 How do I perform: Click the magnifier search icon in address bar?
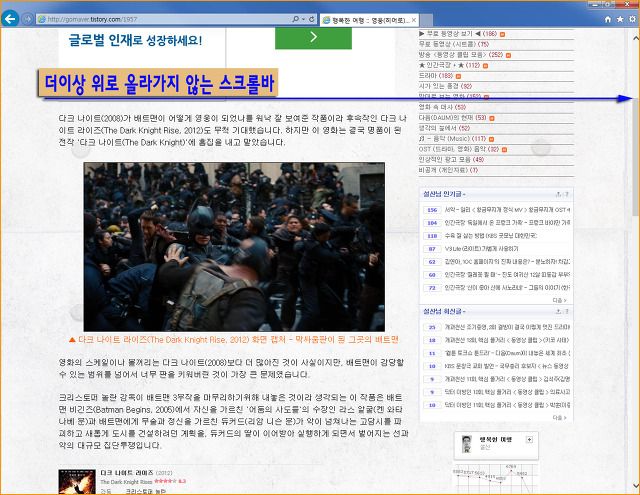tap(296, 19)
